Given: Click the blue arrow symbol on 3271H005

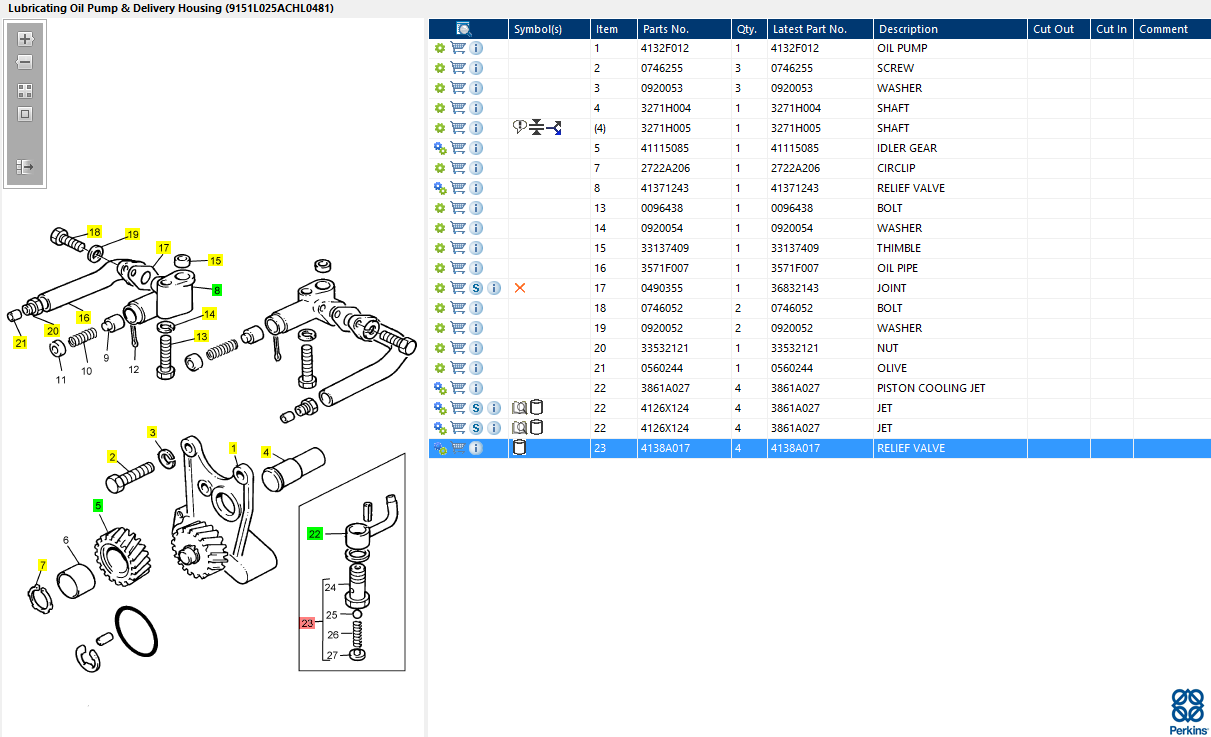Looking at the screenshot, I should 554,128.
